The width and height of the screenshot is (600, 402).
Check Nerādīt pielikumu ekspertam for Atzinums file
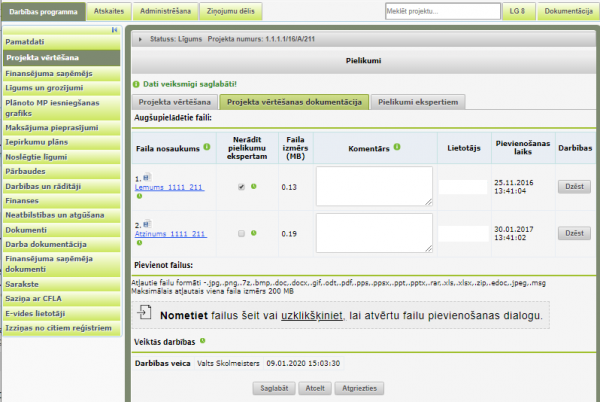(241, 233)
